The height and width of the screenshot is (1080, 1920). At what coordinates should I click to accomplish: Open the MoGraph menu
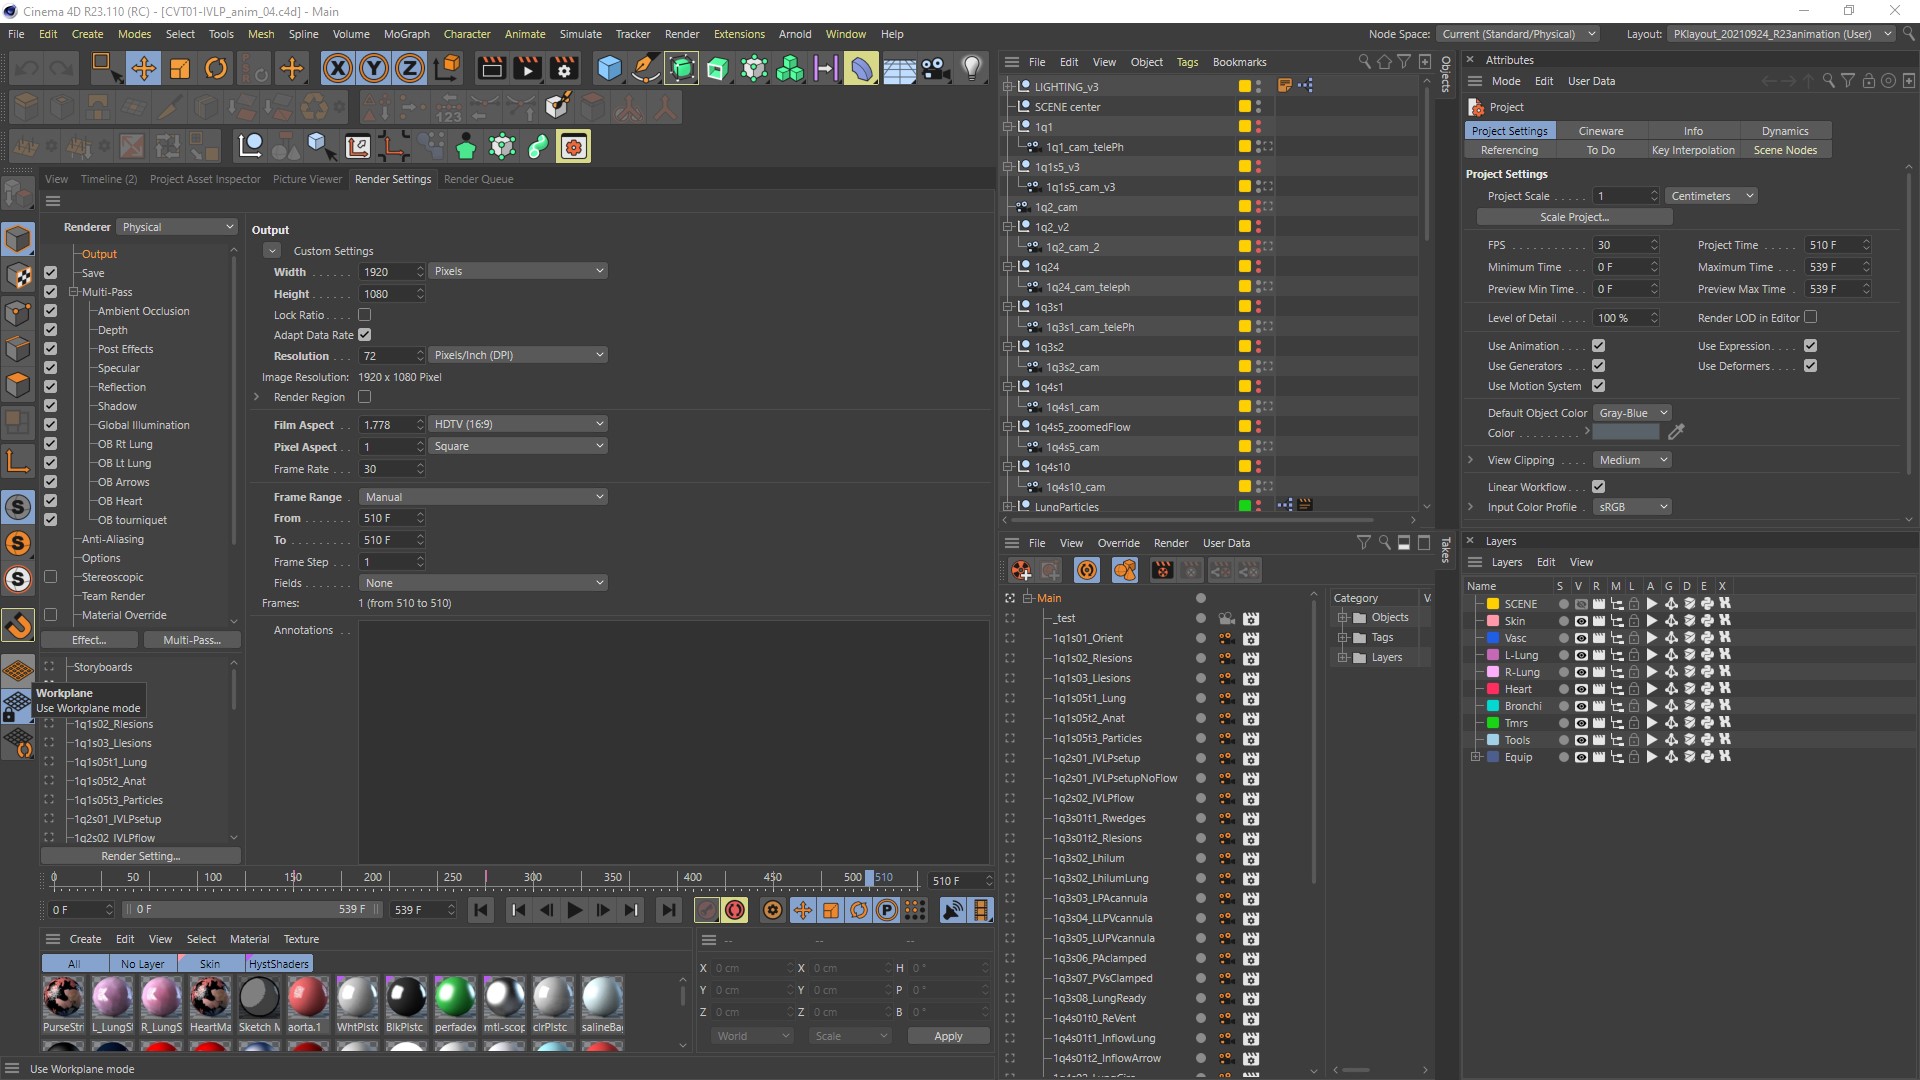point(406,34)
